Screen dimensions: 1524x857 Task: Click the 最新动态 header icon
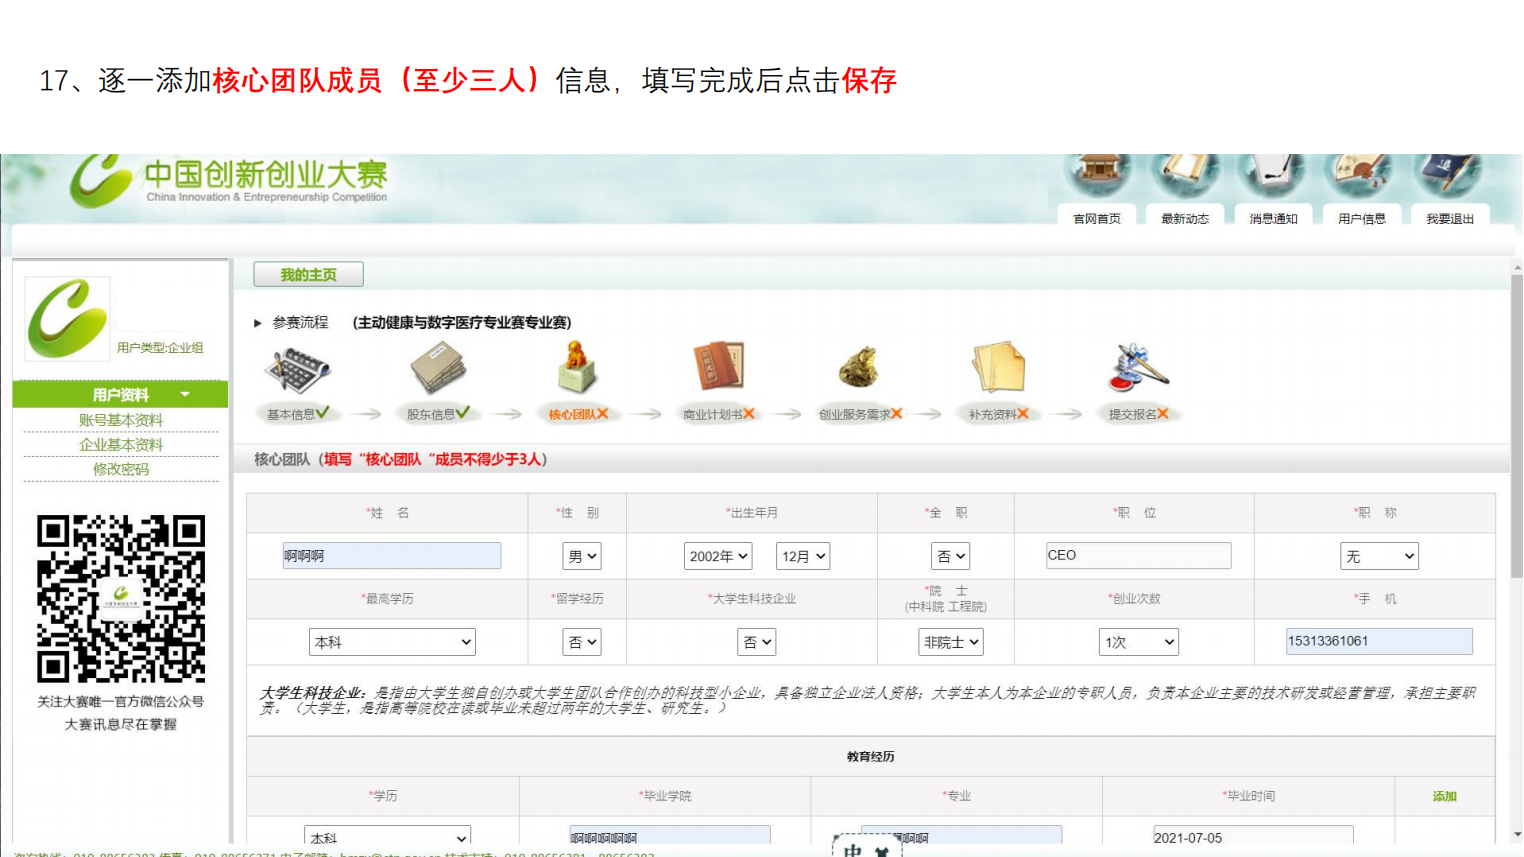point(1186,176)
